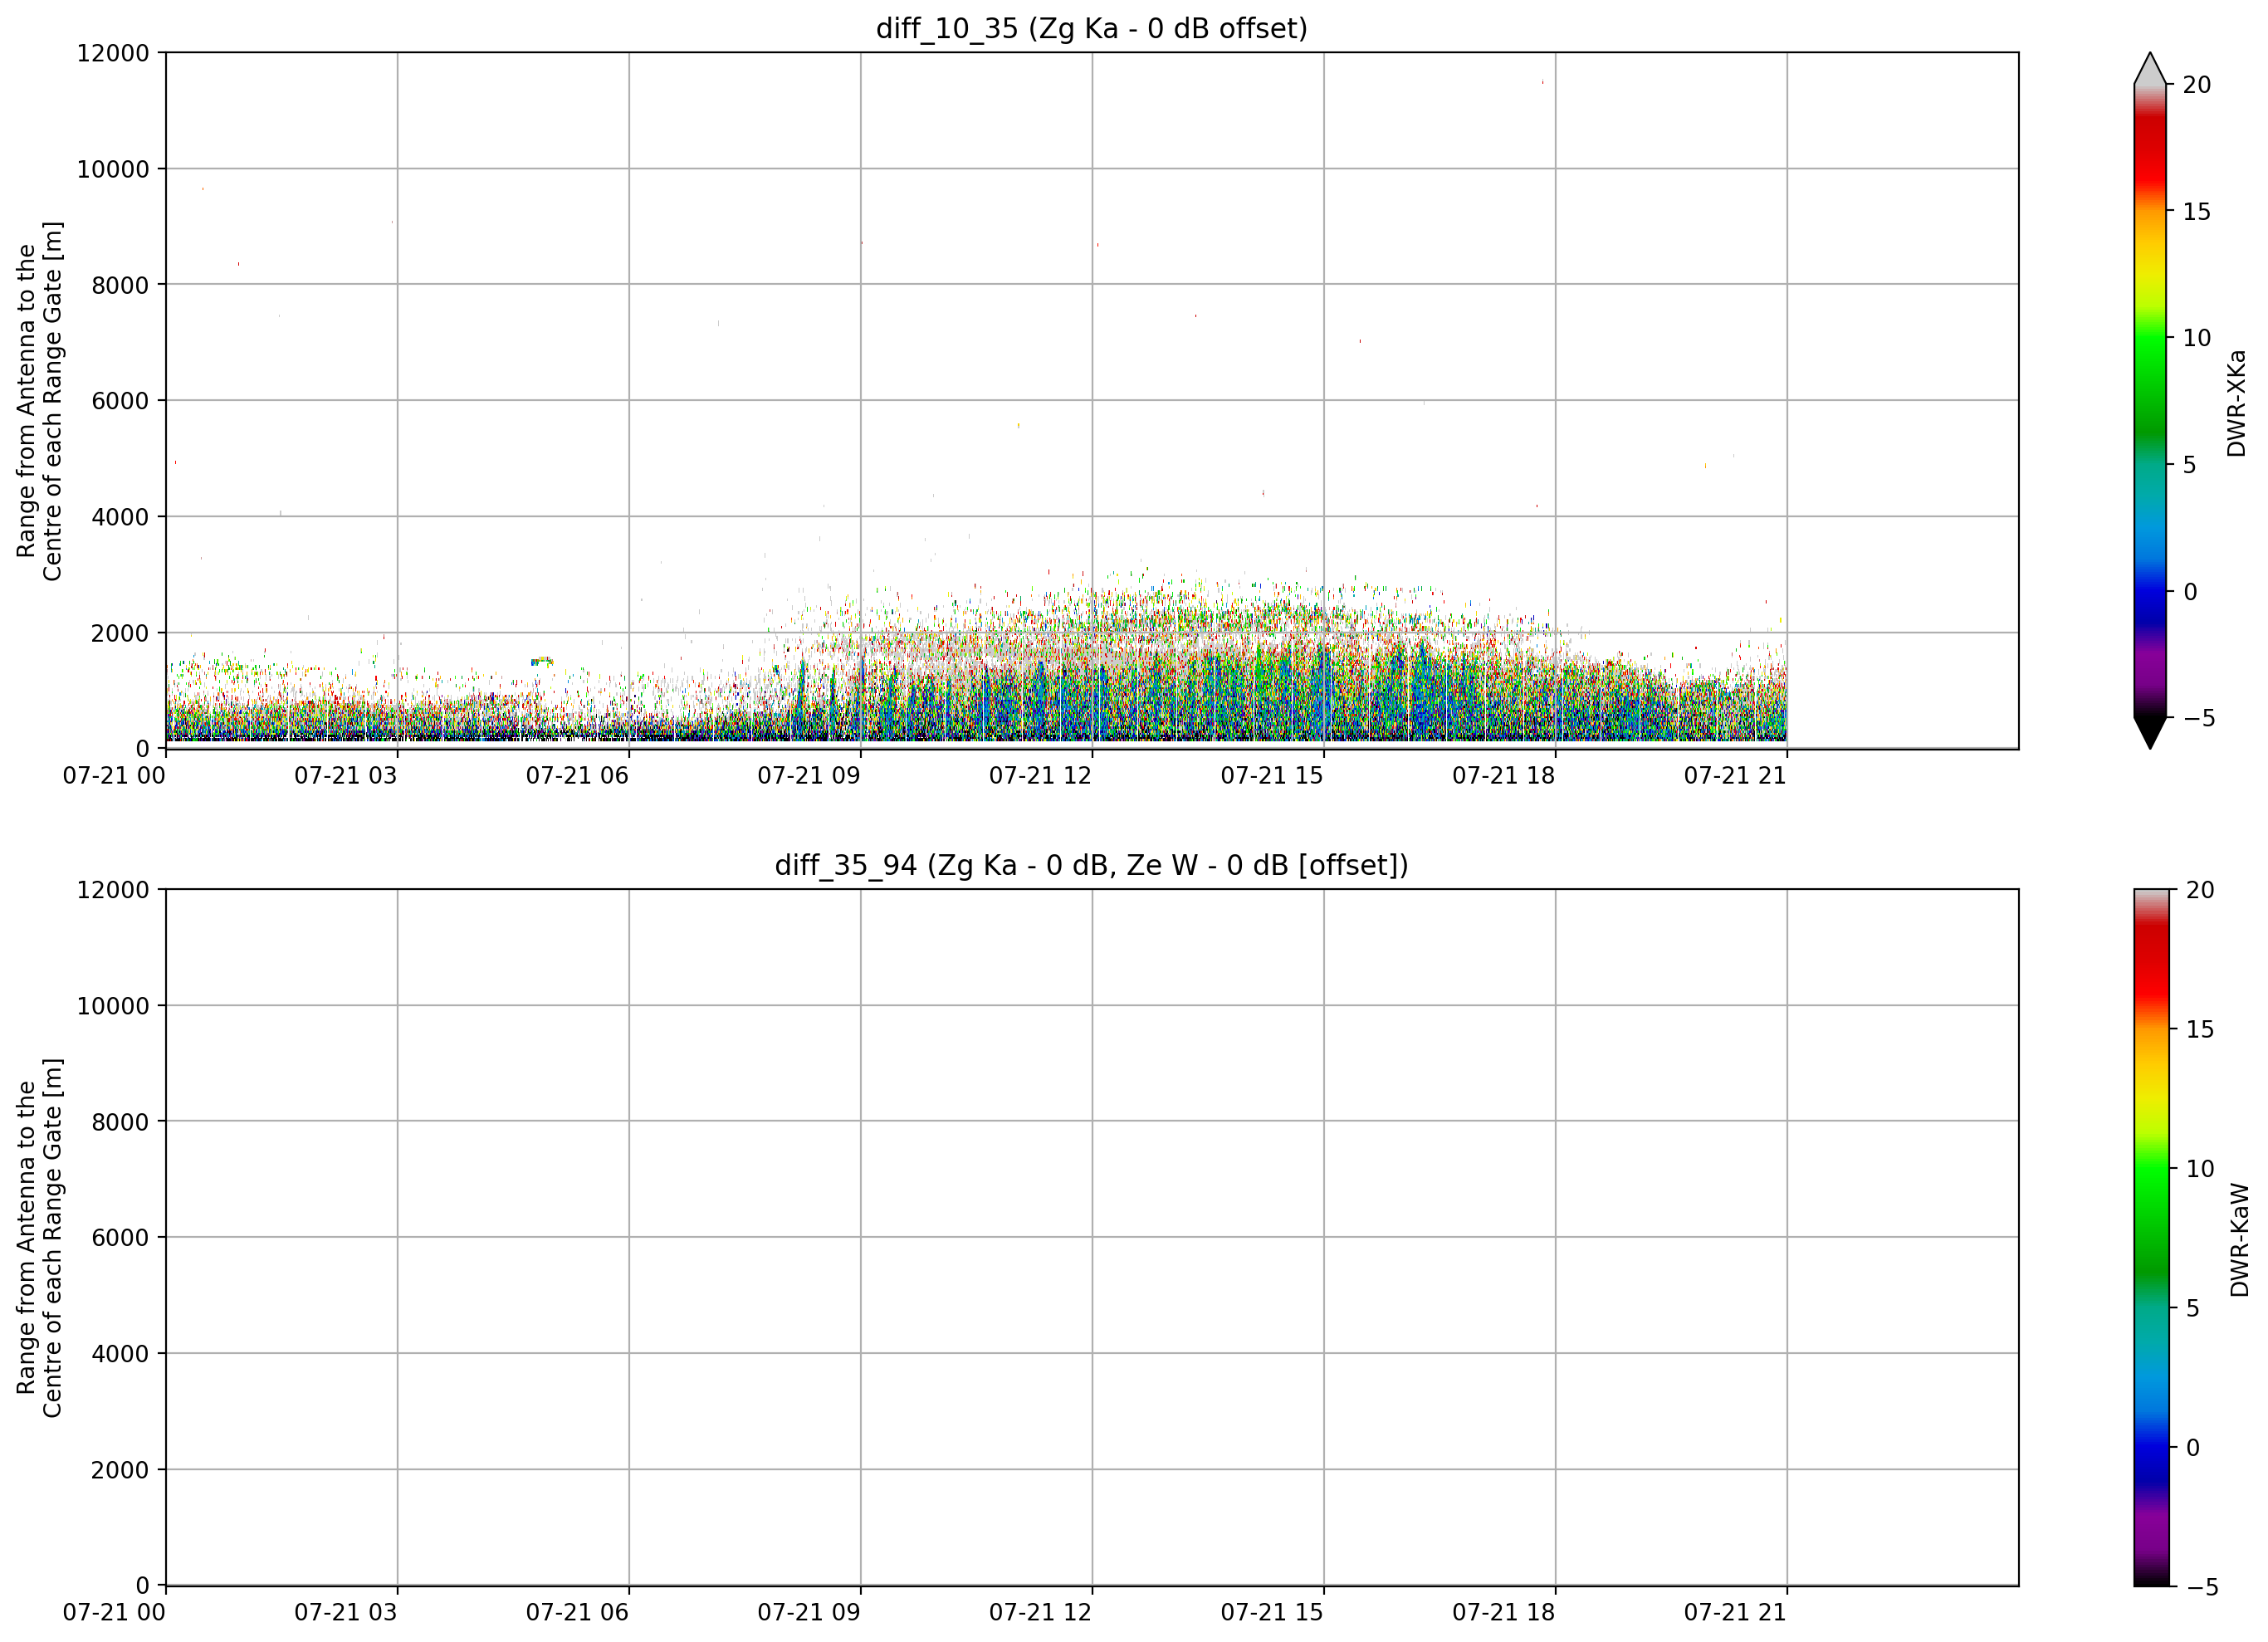Image resolution: width=2268 pixels, height=1642 pixels.
Task: Click '07-21 09' time tick under diff_35_94 plot
Action: click(x=809, y=1613)
